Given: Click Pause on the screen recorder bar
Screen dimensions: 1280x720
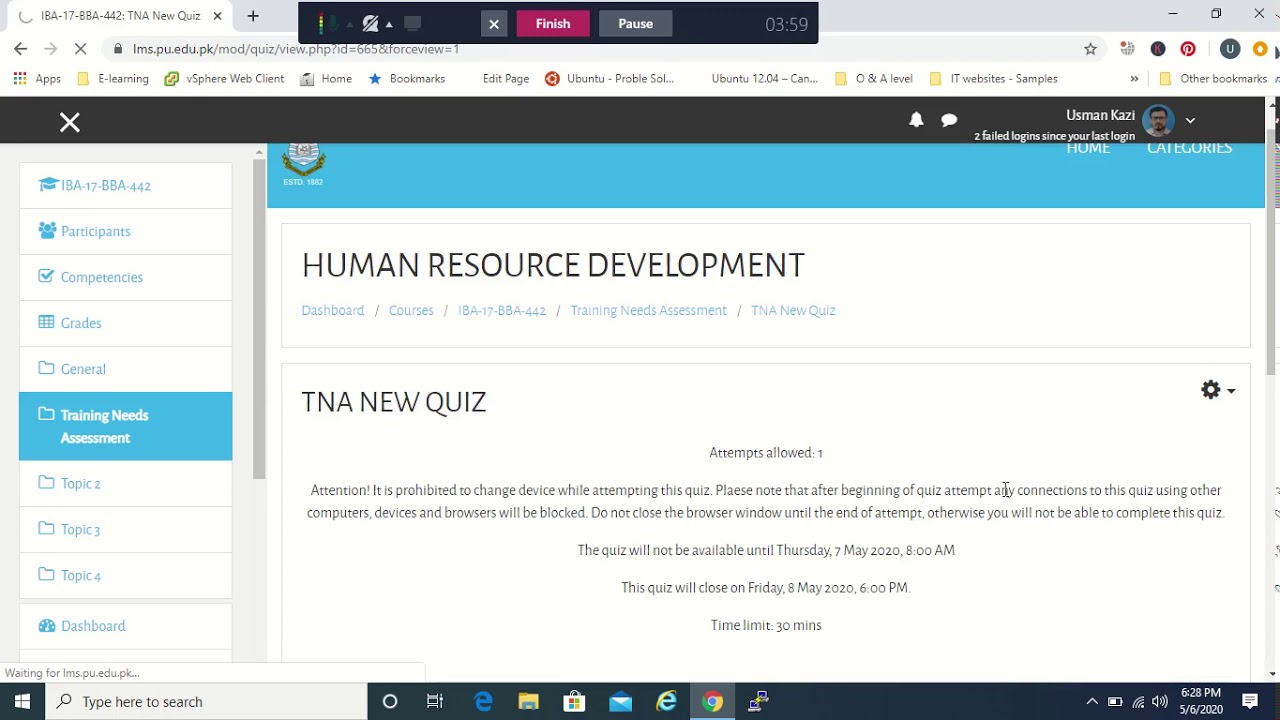Looking at the screenshot, I should pos(635,24).
